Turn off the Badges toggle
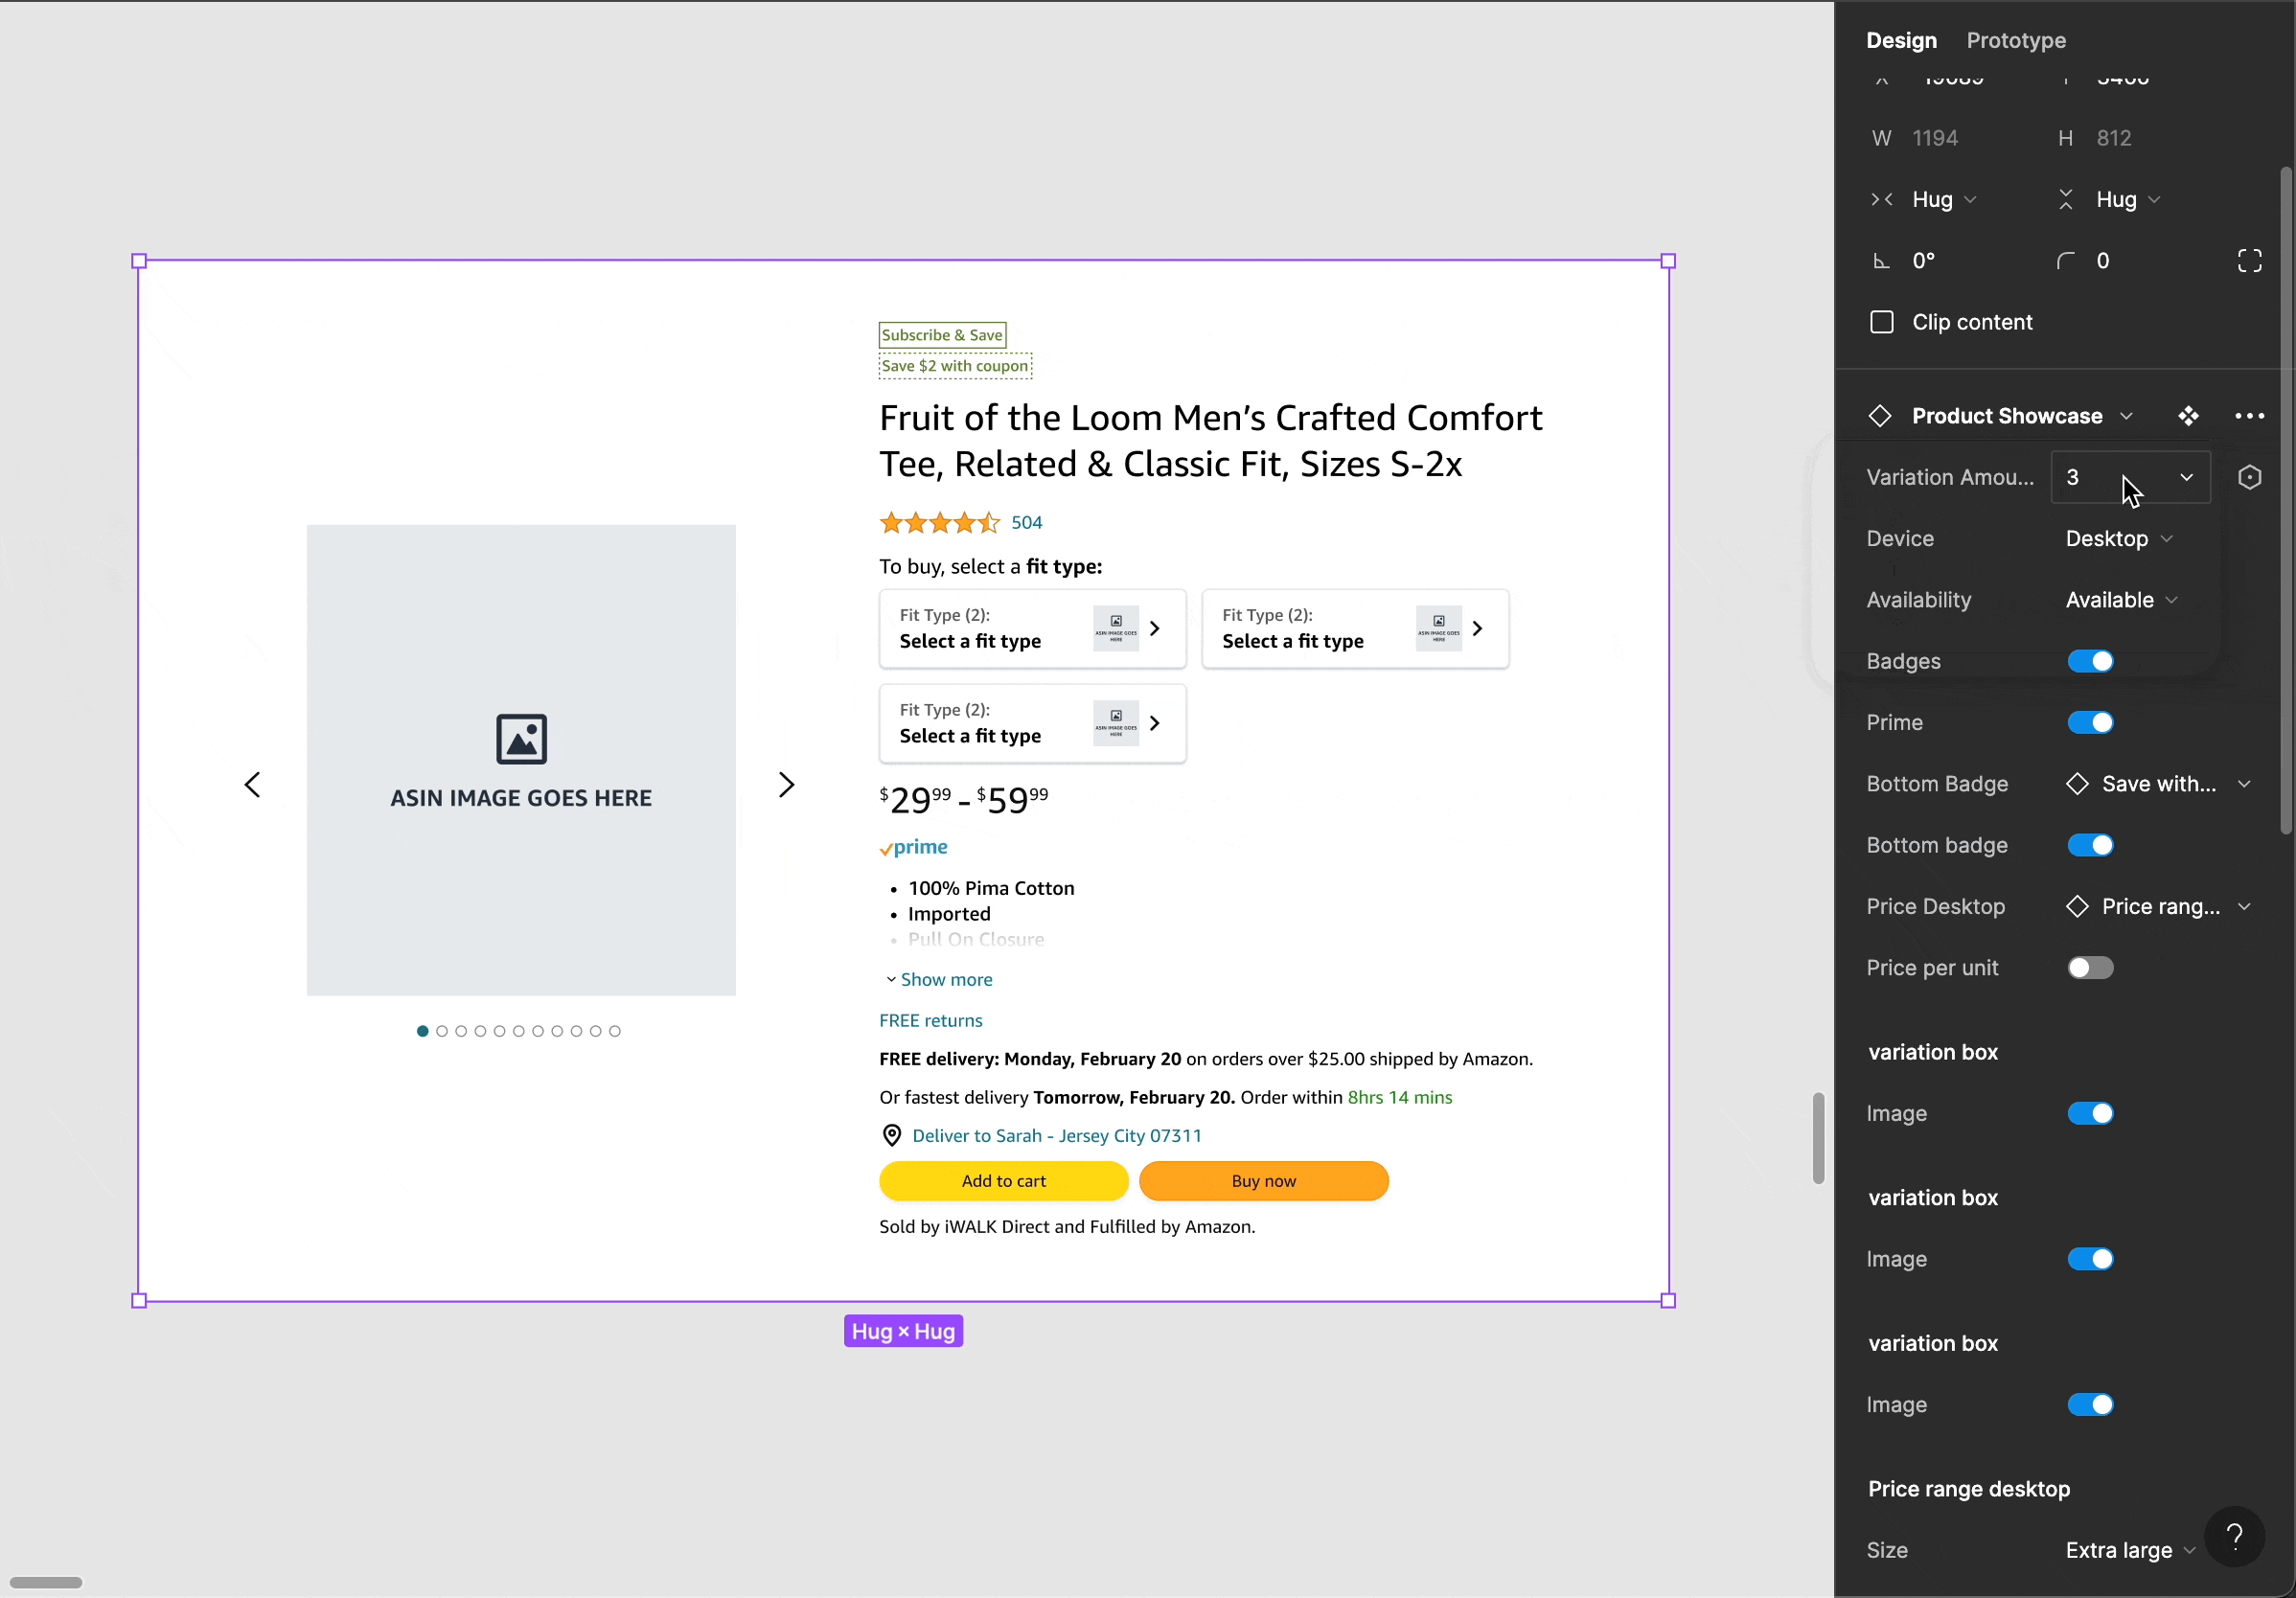The image size is (2296, 1598). click(x=2090, y=662)
